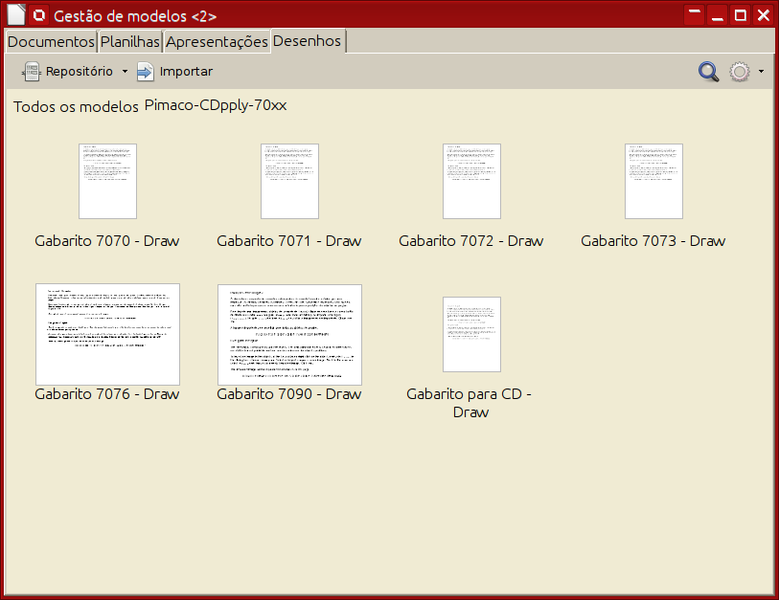779x600 pixels.
Task: Click the settings gear icon
Action: pyautogui.click(x=739, y=72)
